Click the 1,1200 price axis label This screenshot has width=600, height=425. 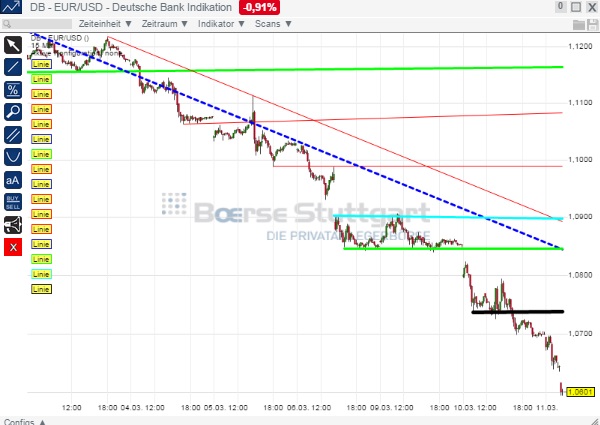[x=580, y=46]
